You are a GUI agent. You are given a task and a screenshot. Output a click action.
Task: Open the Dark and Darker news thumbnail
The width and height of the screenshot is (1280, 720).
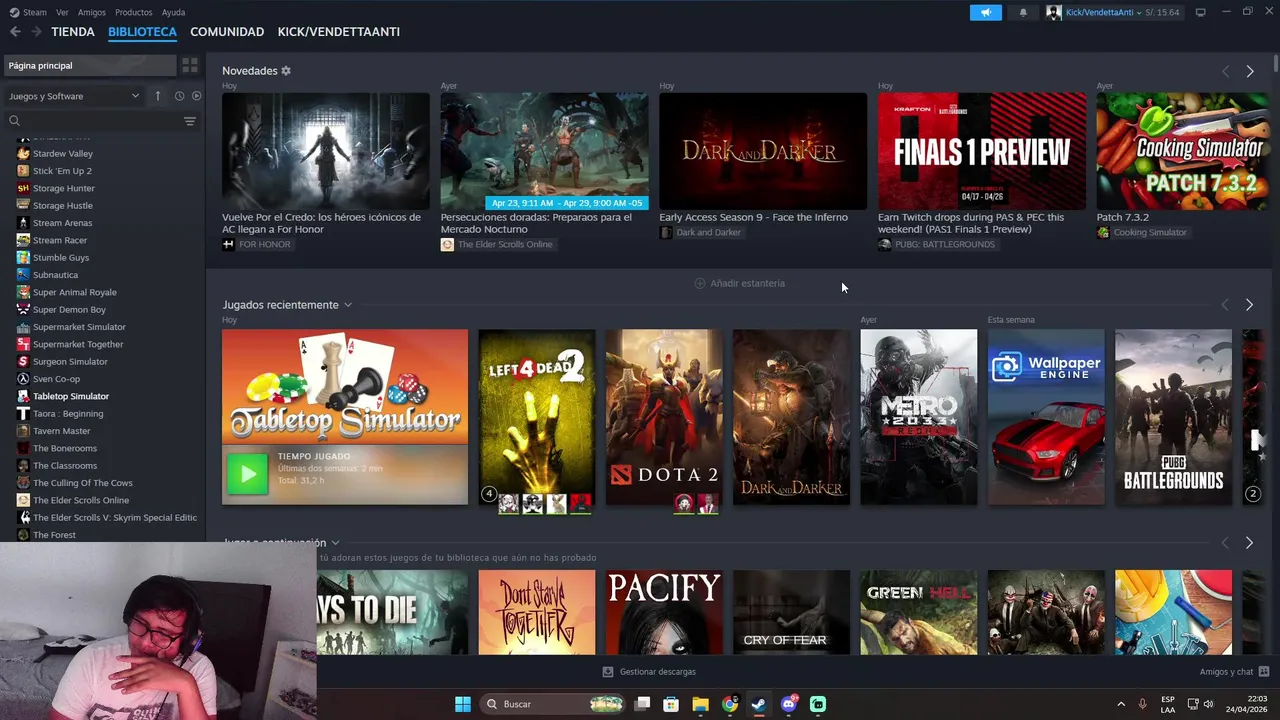pos(763,151)
